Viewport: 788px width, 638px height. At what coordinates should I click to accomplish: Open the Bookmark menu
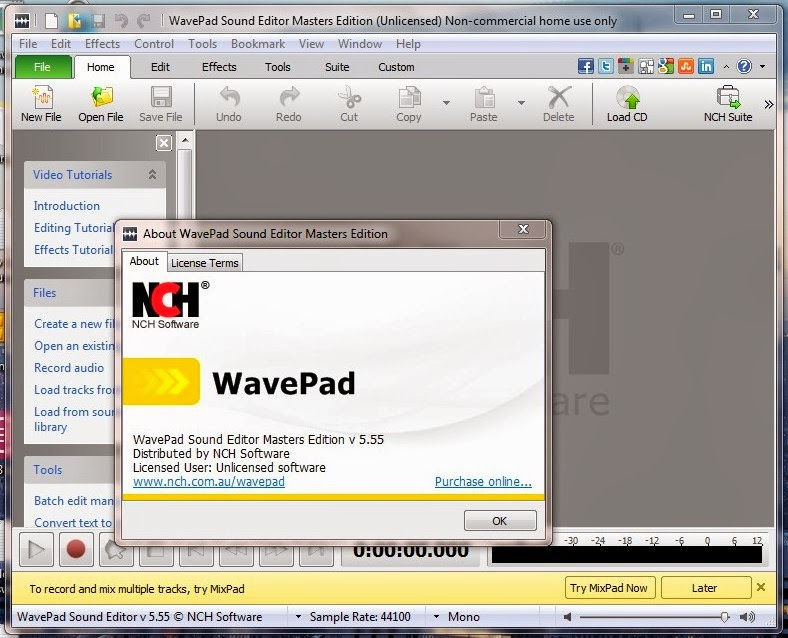[x=258, y=44]
